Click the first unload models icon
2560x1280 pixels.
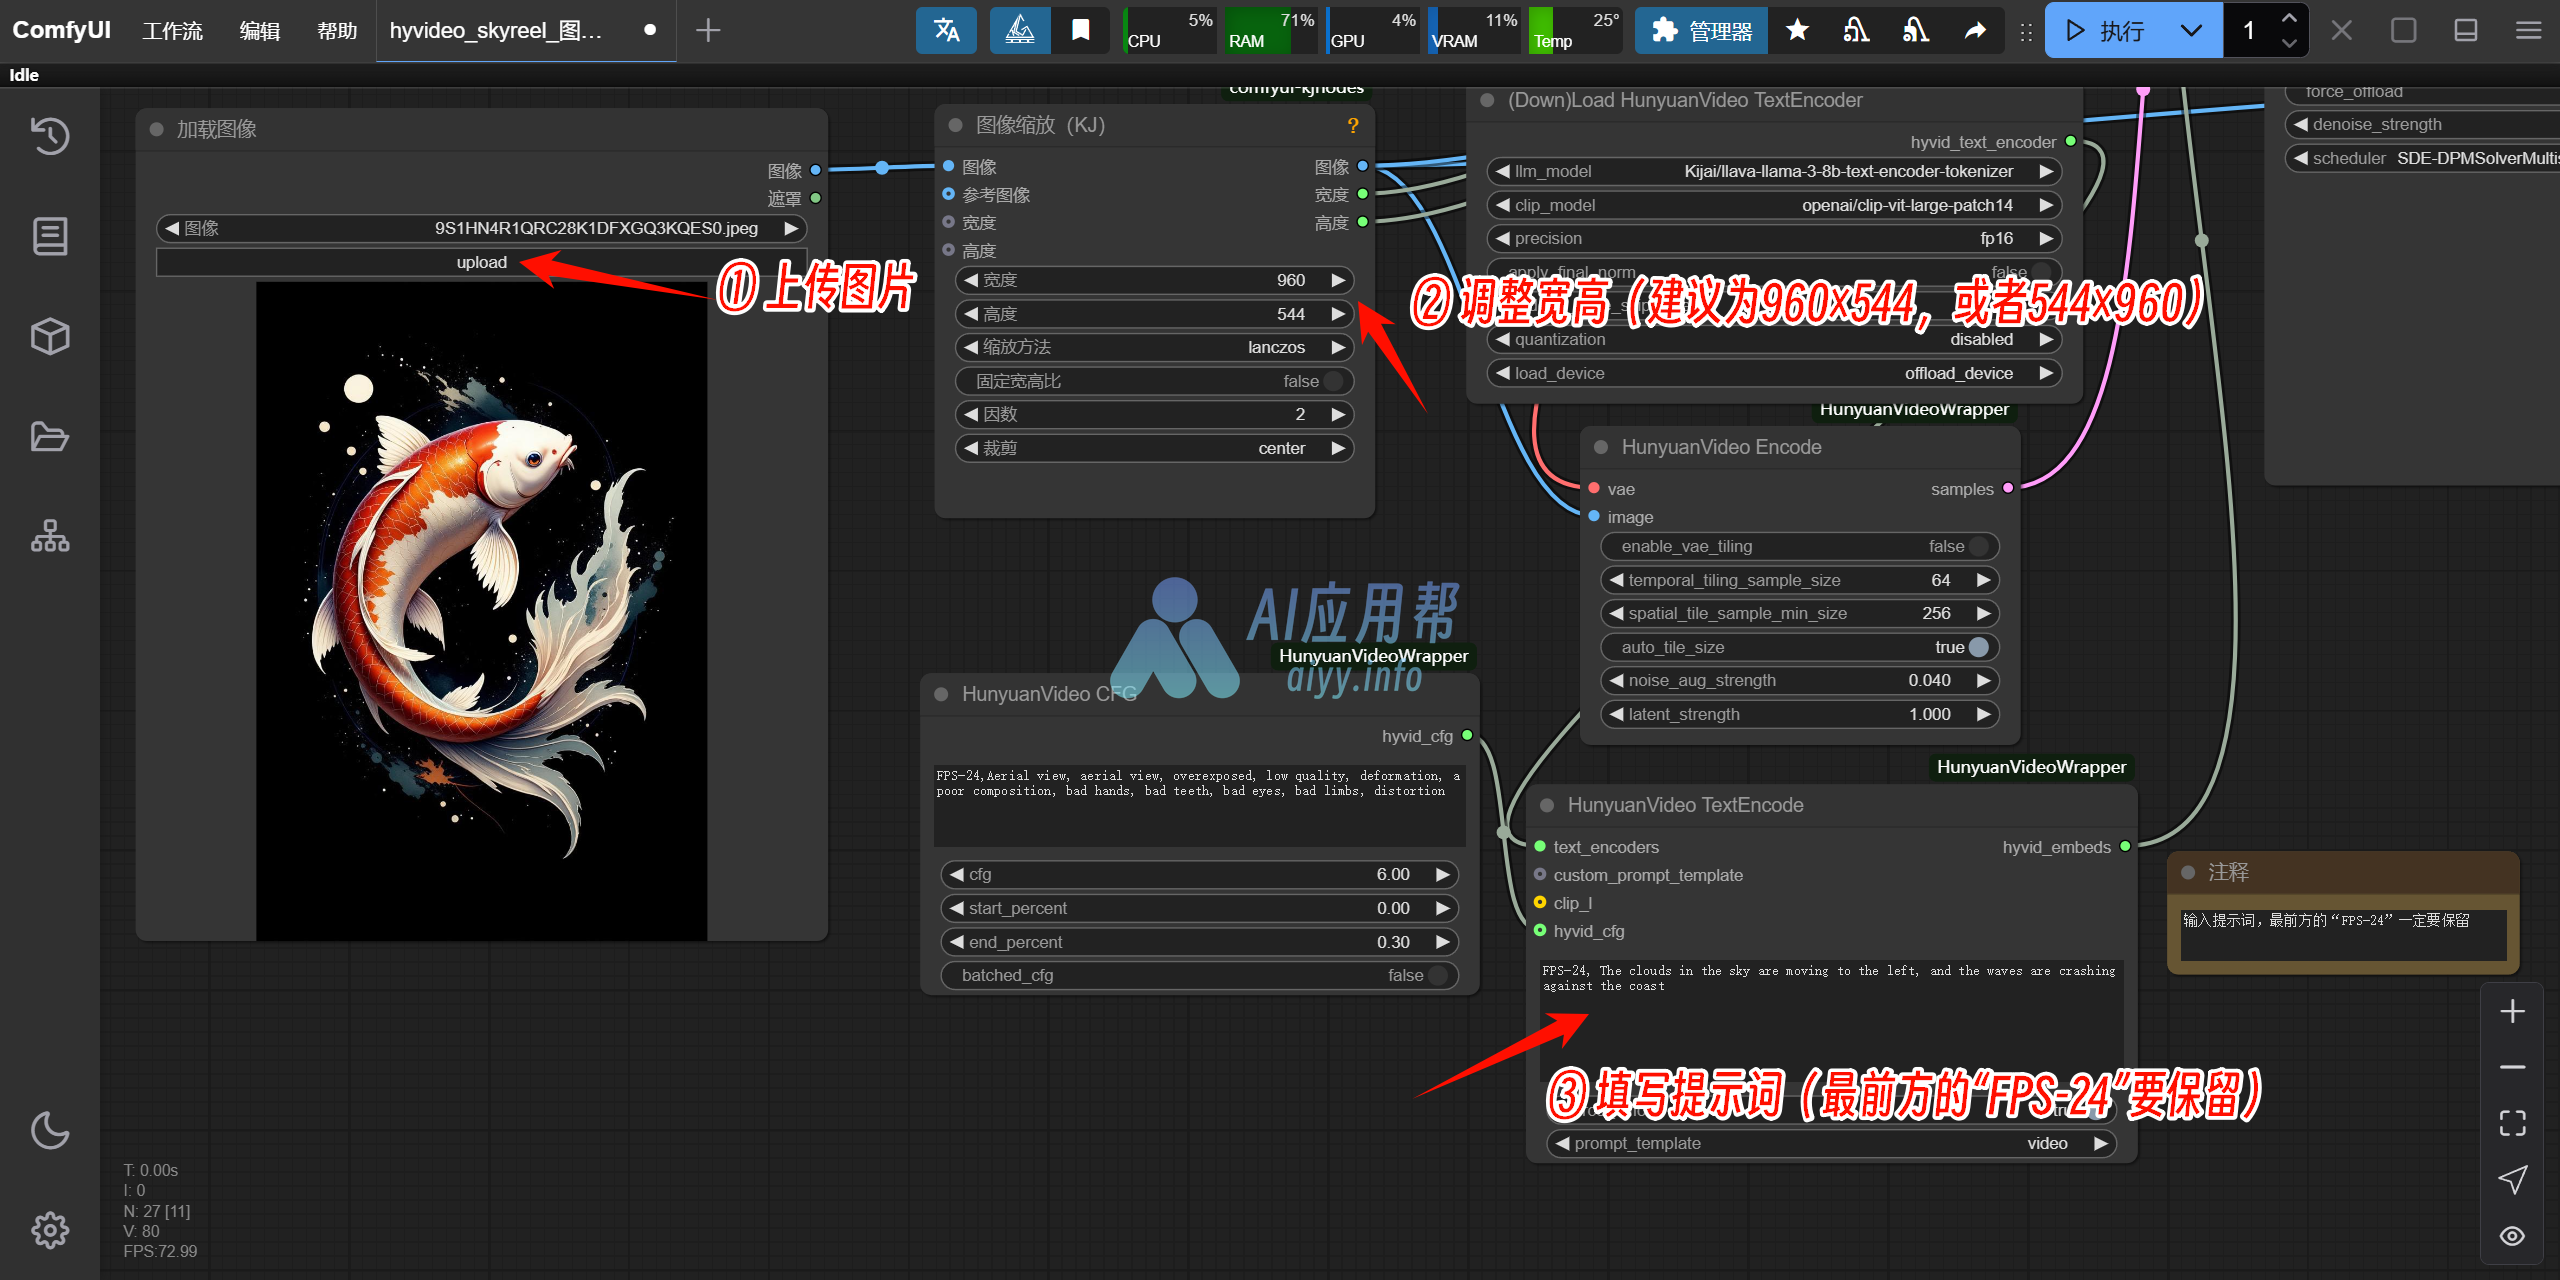[x=1856, y=30]
